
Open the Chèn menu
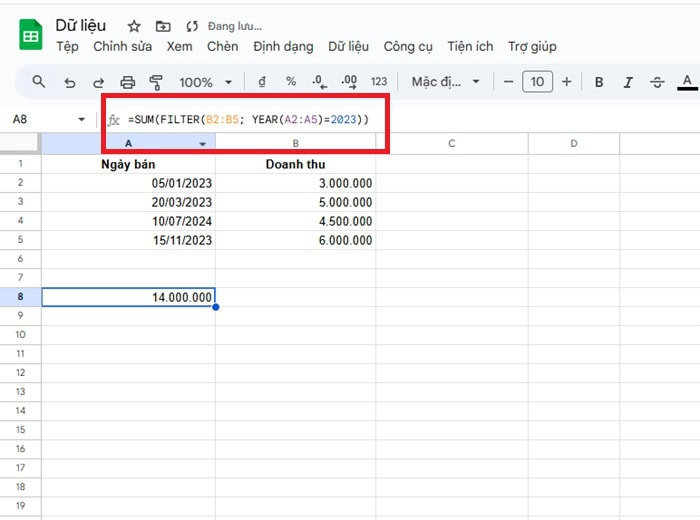click(x=222, y=46)
